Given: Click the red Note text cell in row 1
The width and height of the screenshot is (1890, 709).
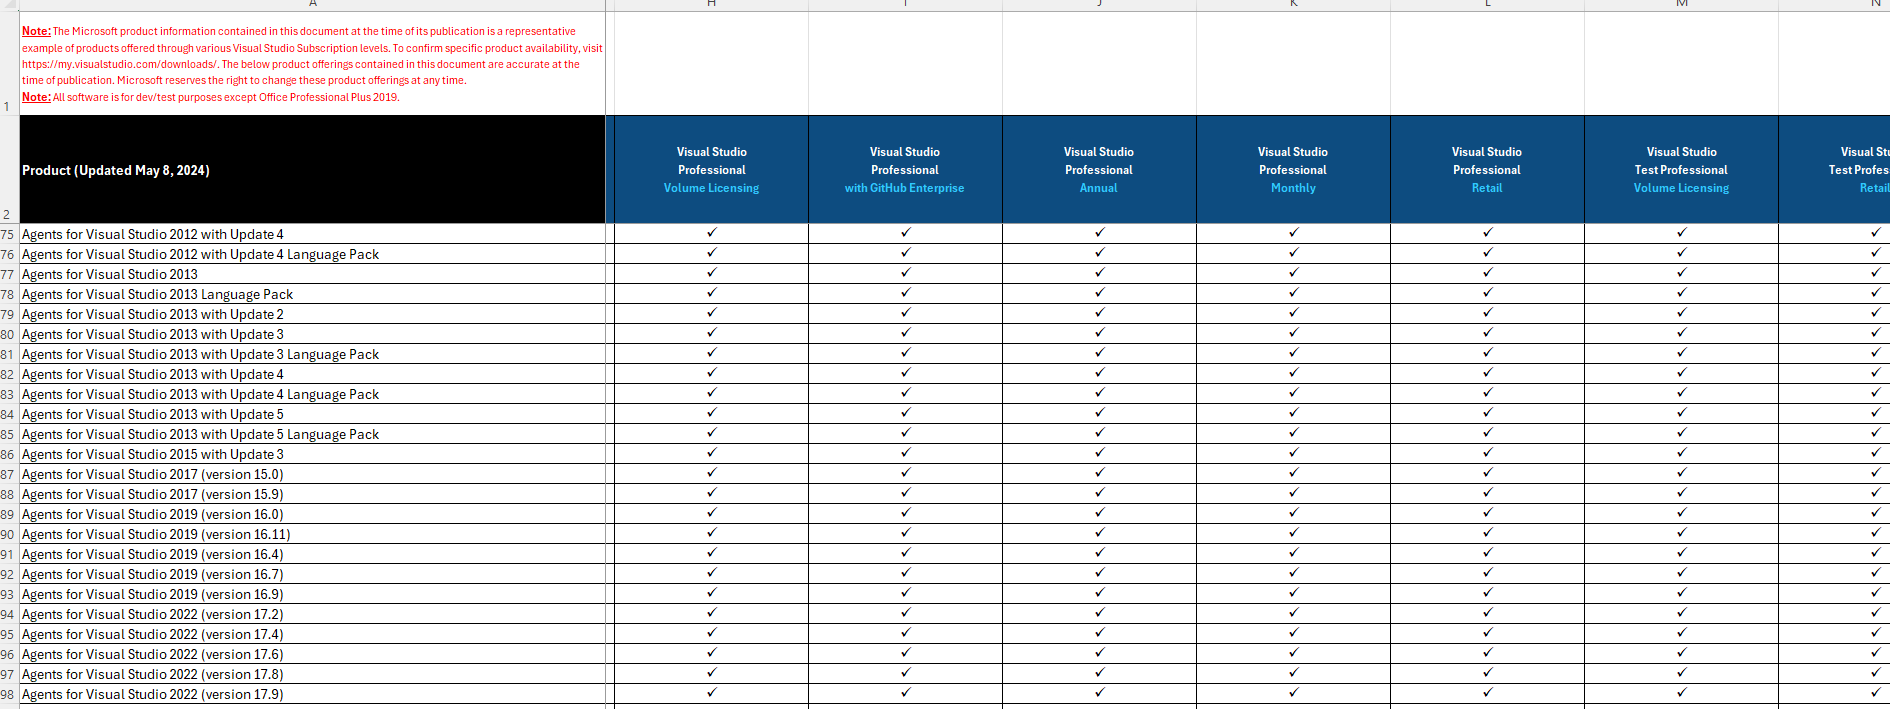Looking at the screenshot, I should [312, 64].
